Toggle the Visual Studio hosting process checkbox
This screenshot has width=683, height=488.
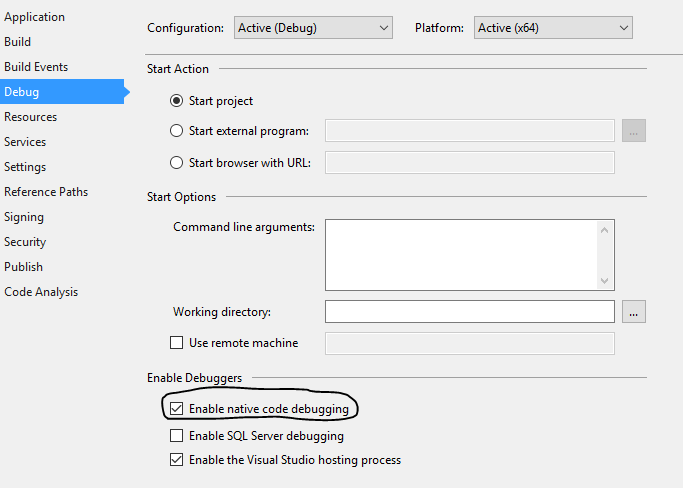click(x=177, y=460)
